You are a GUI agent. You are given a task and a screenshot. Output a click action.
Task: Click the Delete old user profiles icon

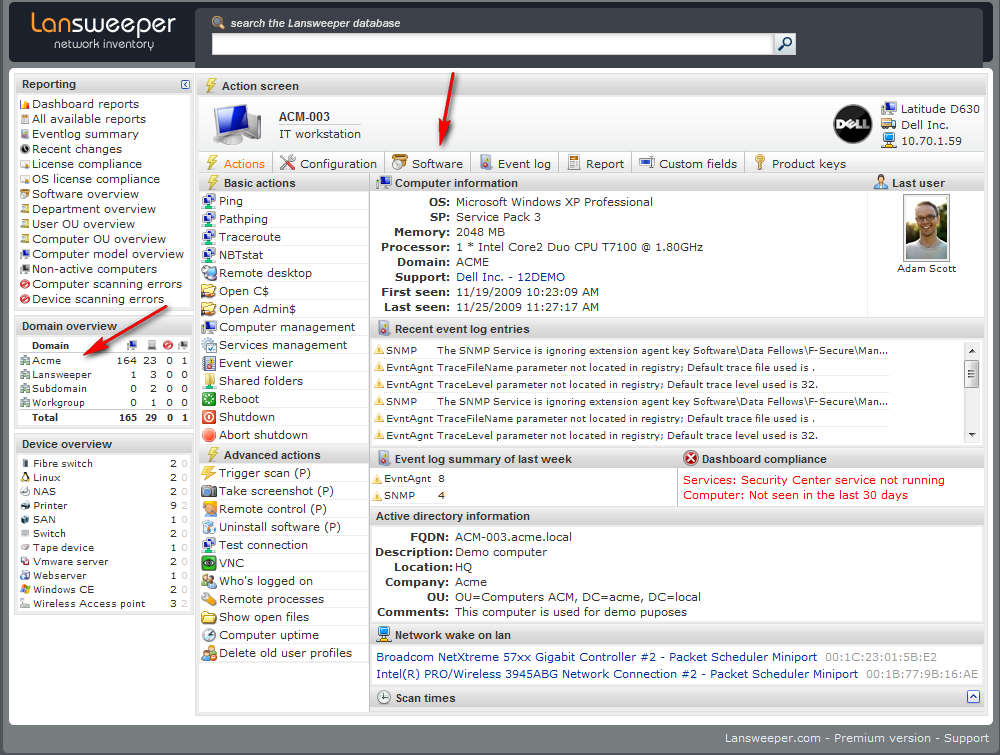point(209,653)
